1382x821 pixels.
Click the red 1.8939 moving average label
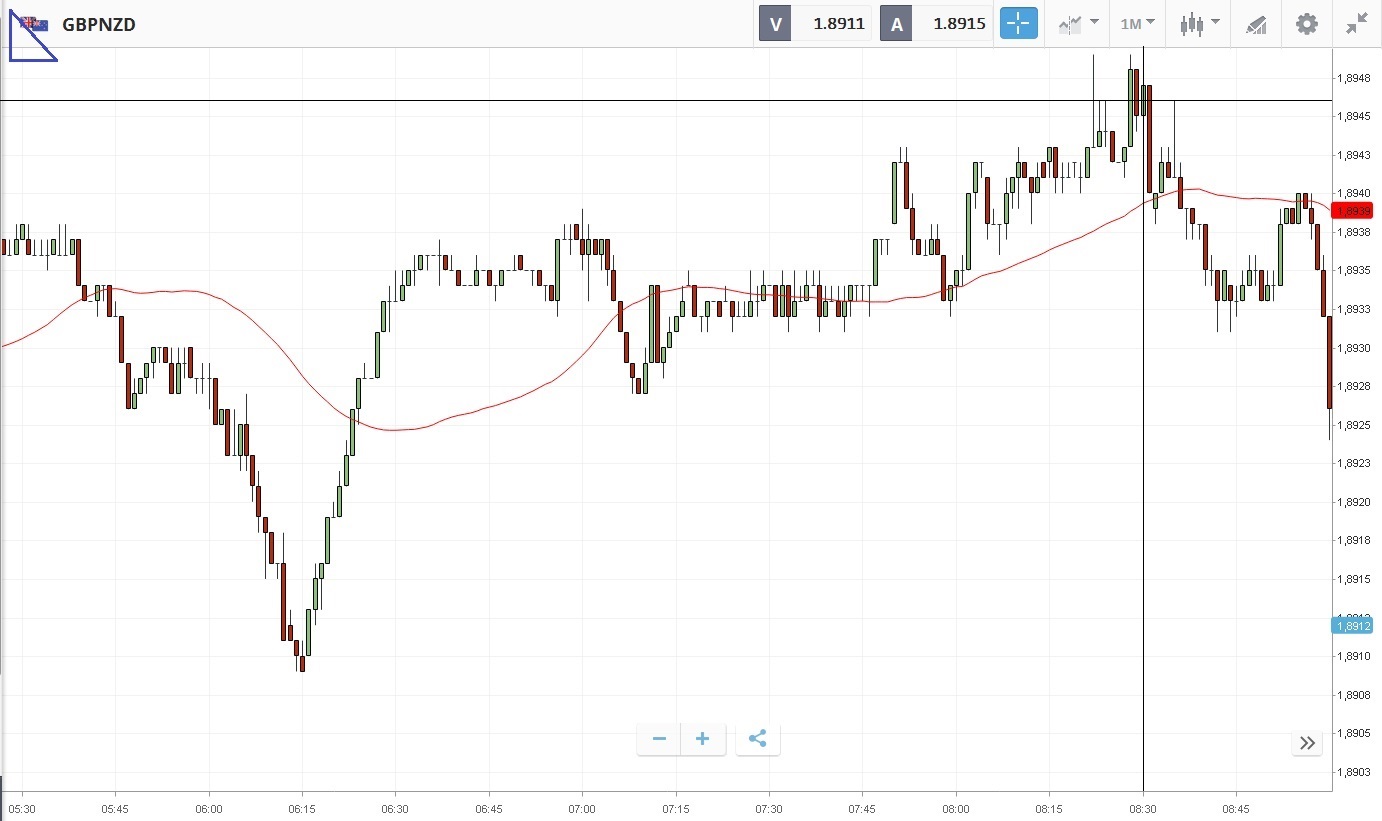tap(1353, 210)
